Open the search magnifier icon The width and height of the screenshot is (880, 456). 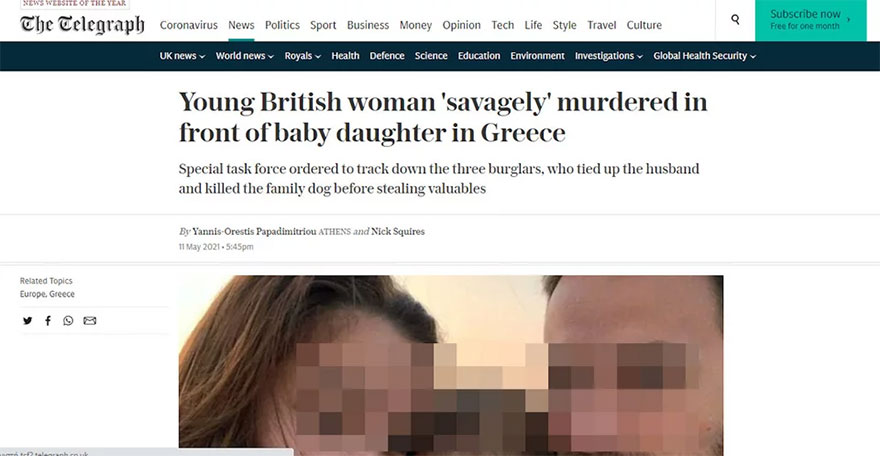[735, 20]
